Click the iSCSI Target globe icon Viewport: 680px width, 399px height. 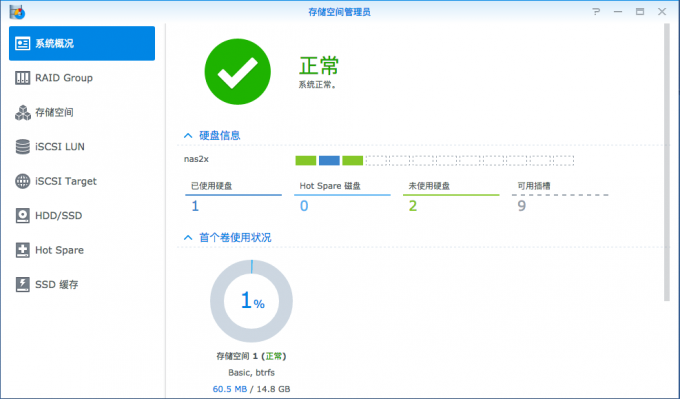tap(23, 181)
